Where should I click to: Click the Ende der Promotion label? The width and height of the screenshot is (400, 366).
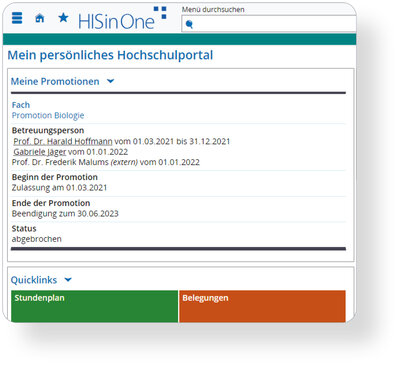[x=51, y=203]
